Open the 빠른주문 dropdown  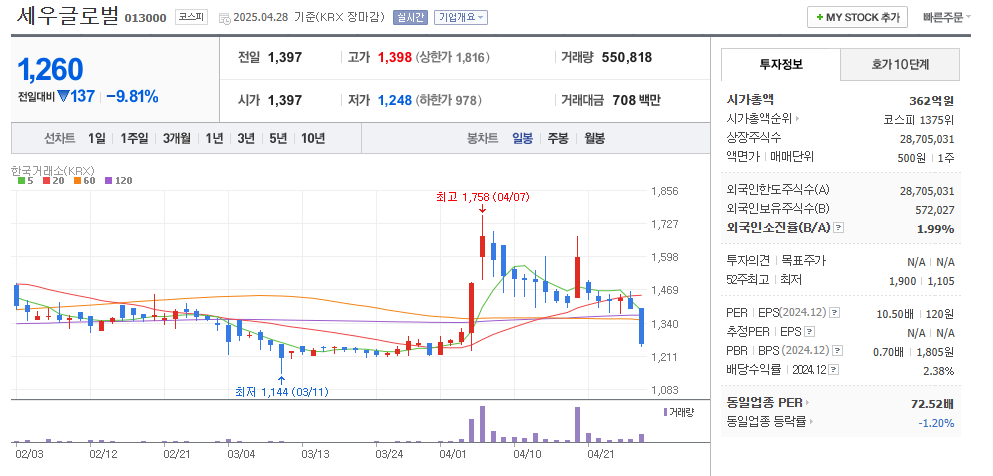point(947,18)
